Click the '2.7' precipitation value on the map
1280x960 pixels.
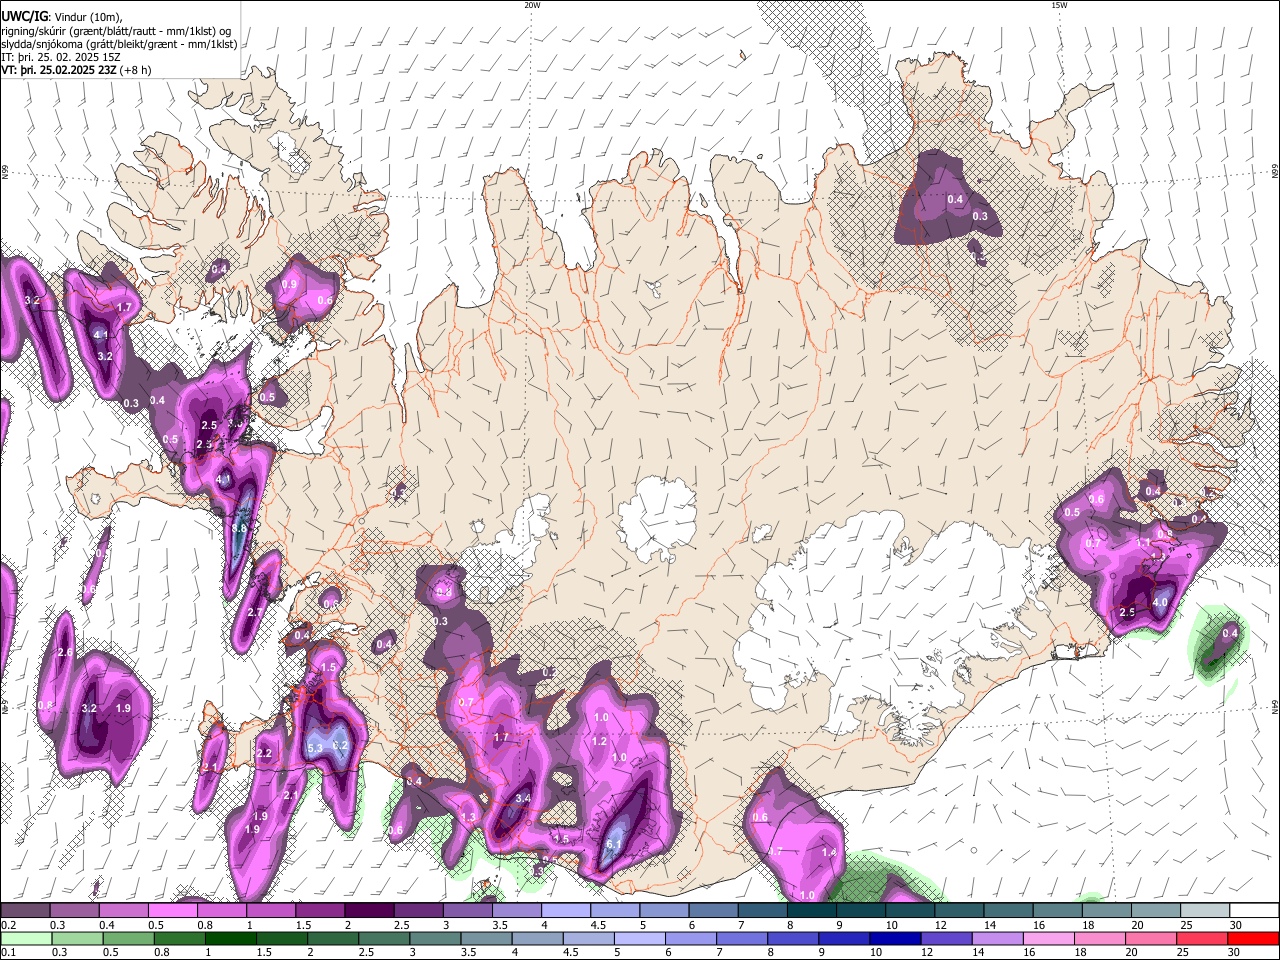[x=254, y=612]
